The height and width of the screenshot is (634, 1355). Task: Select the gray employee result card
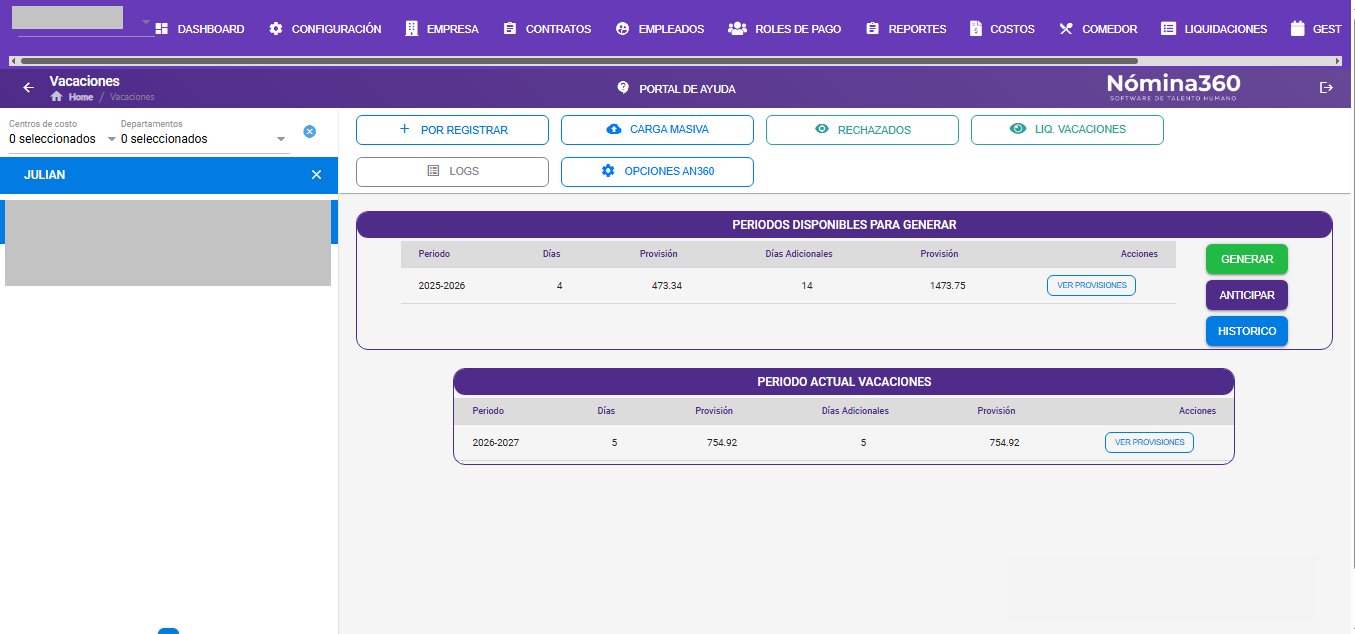(168, 243)
